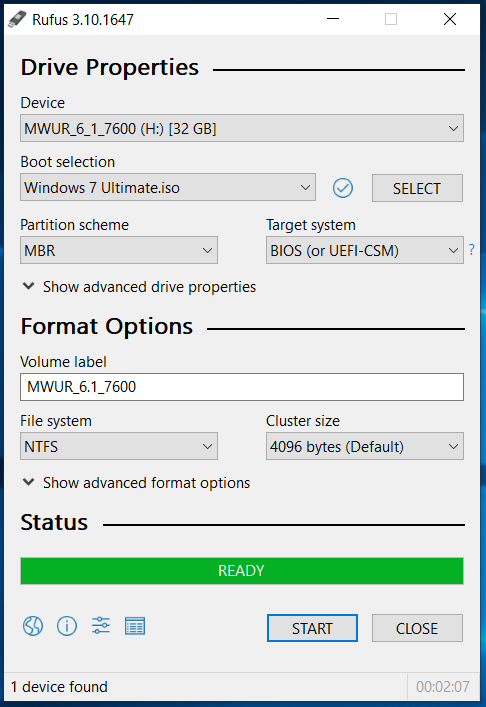The image size is (486, 707).
Task: Click the SELECT button
Action: pos(417,188)
